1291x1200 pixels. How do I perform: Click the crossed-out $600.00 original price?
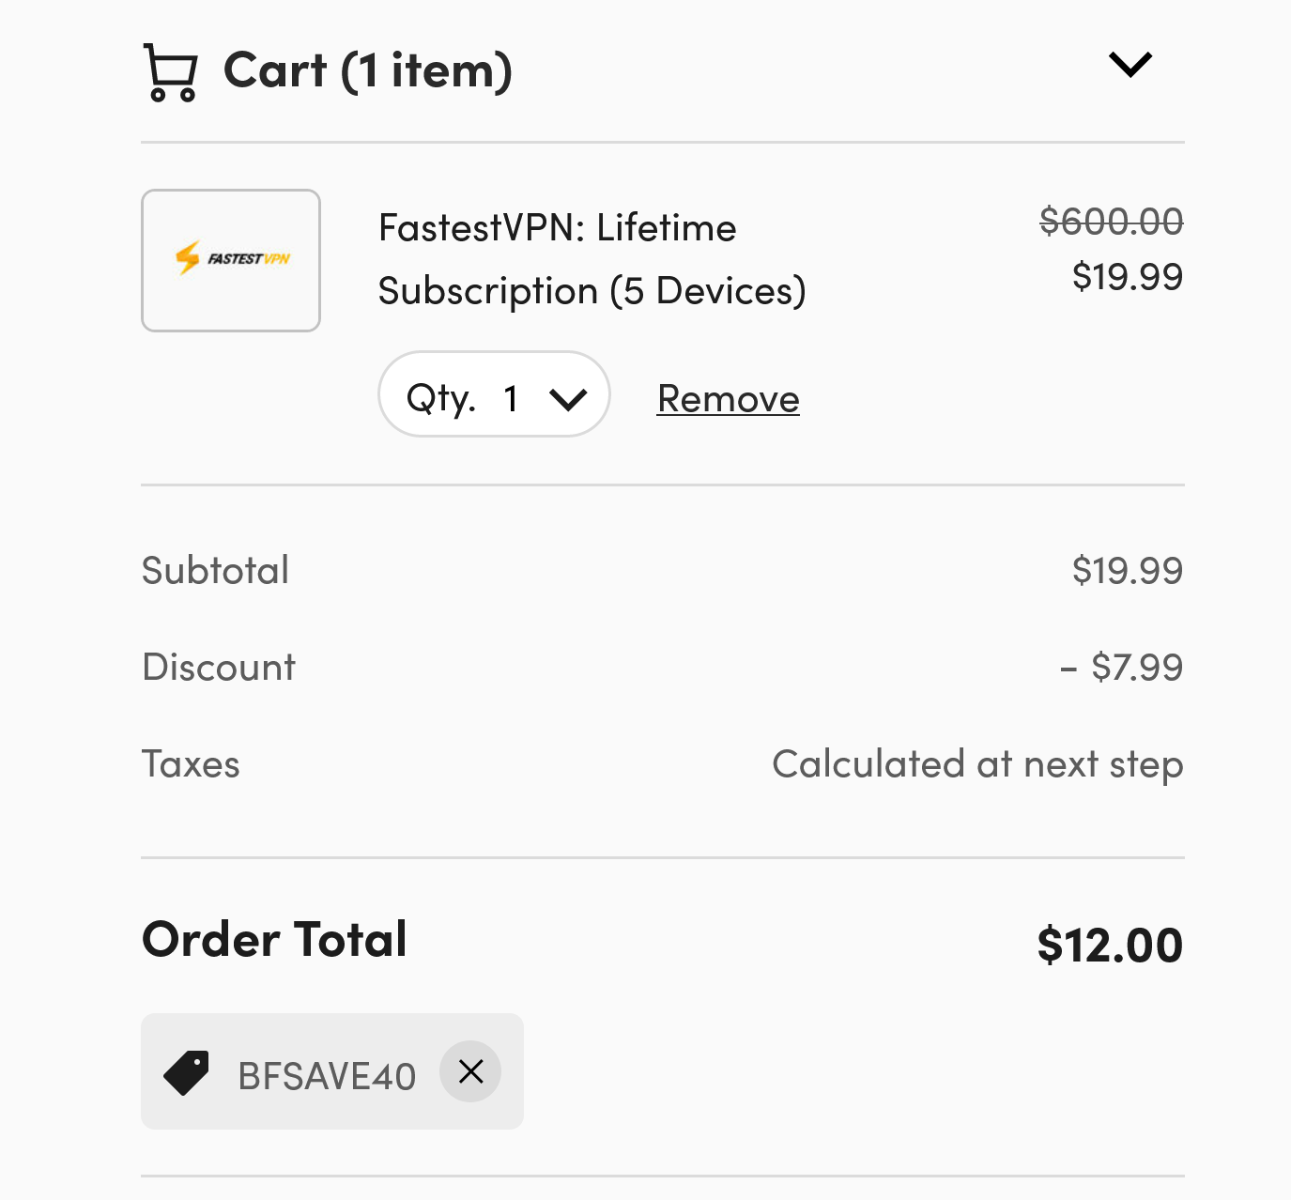tap(1111, 221)
